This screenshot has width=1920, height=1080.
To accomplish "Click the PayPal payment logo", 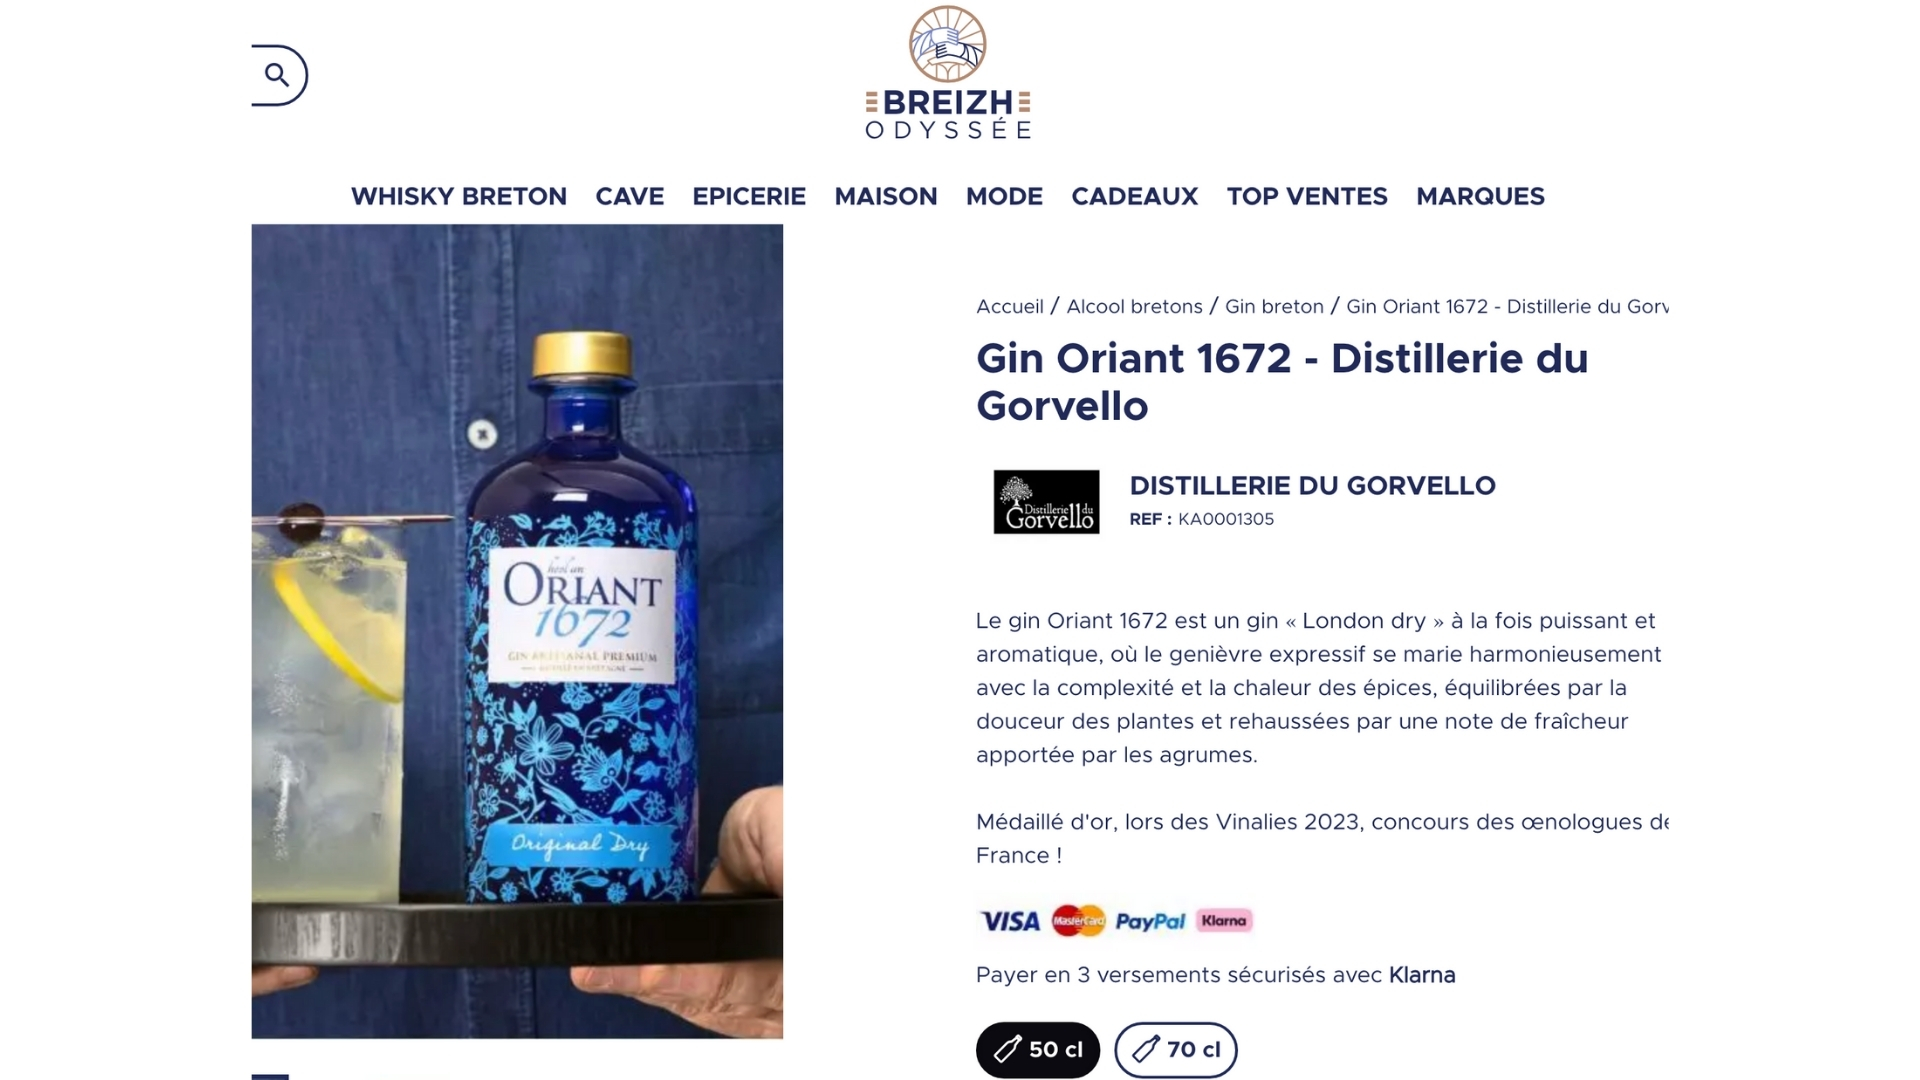I will (1150, 921).
